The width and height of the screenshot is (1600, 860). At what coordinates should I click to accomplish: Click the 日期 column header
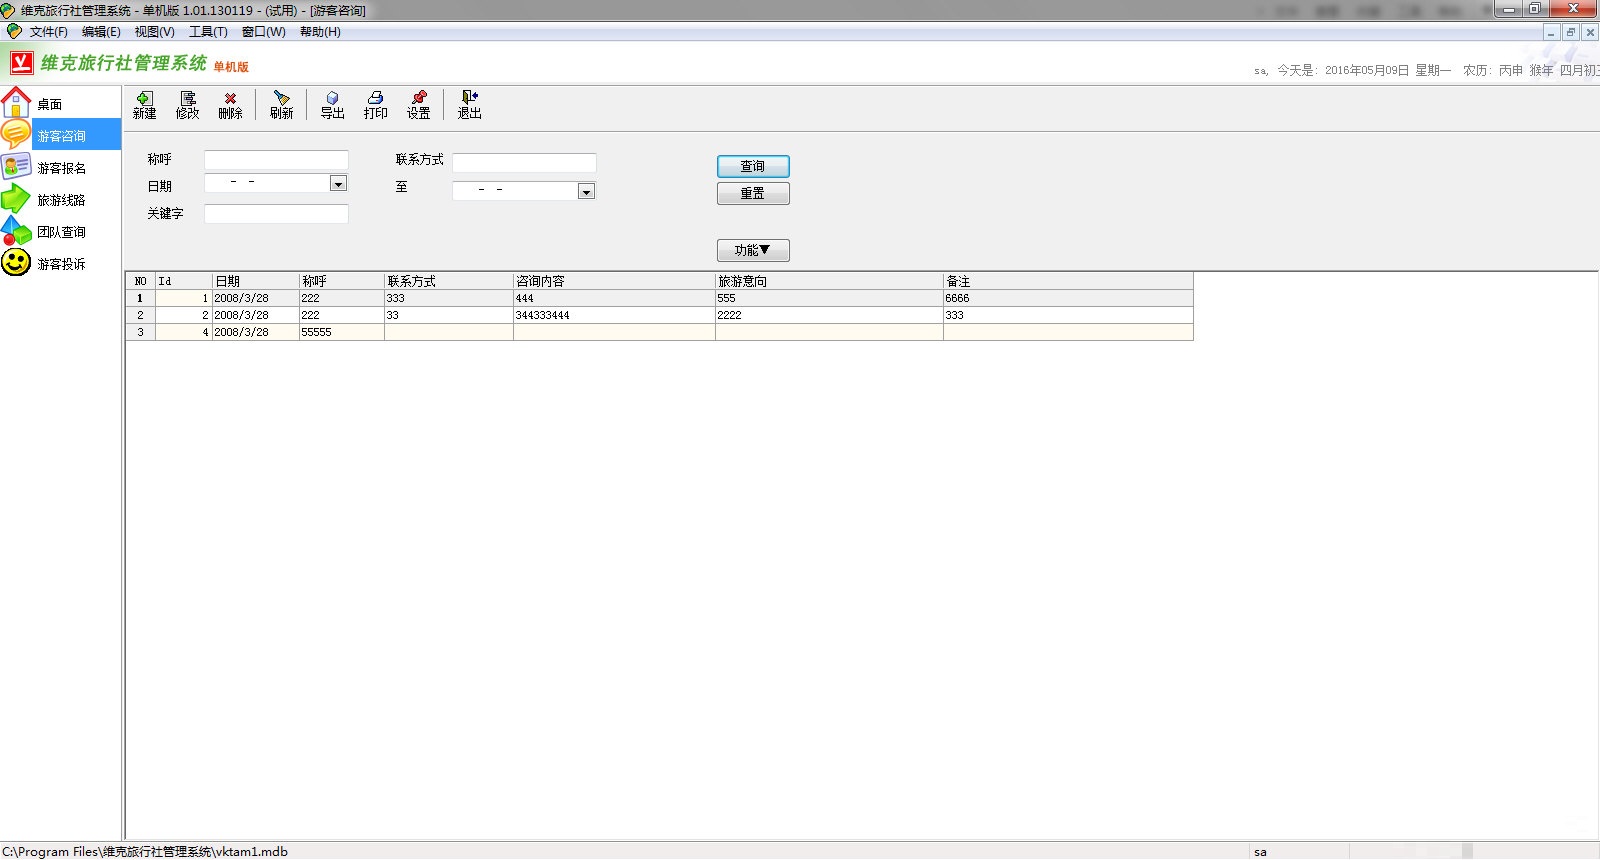pos(256,281)
